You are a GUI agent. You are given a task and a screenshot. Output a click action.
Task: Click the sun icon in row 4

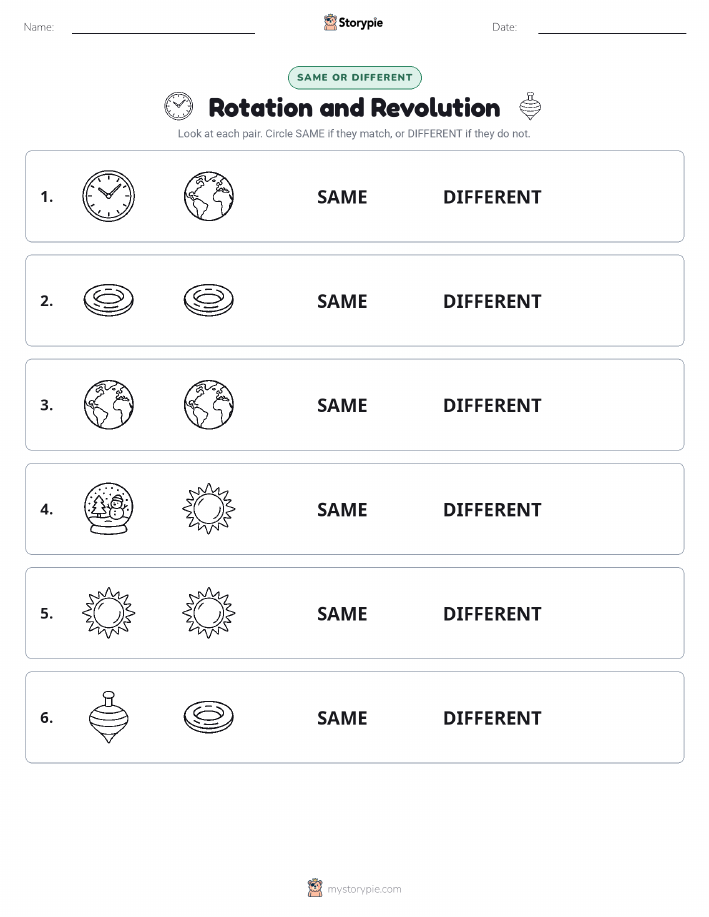click(x=209, y=509)
